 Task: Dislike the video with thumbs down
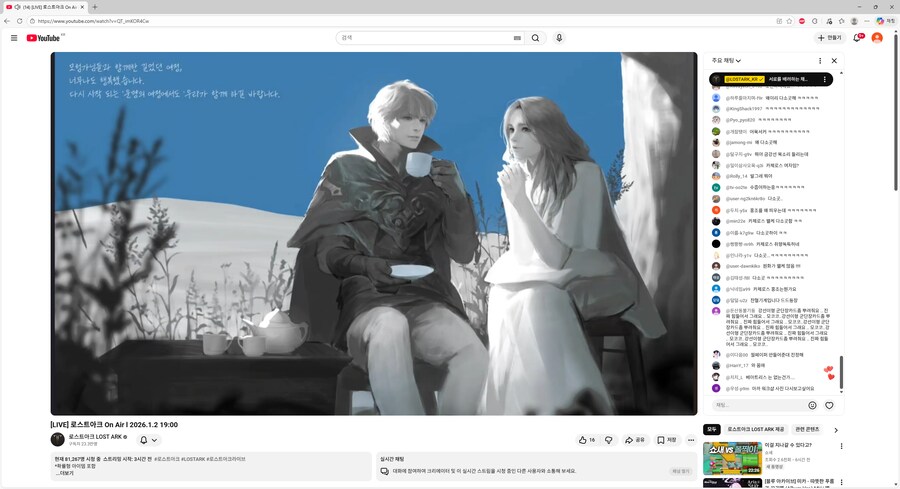tap(608, 440)
